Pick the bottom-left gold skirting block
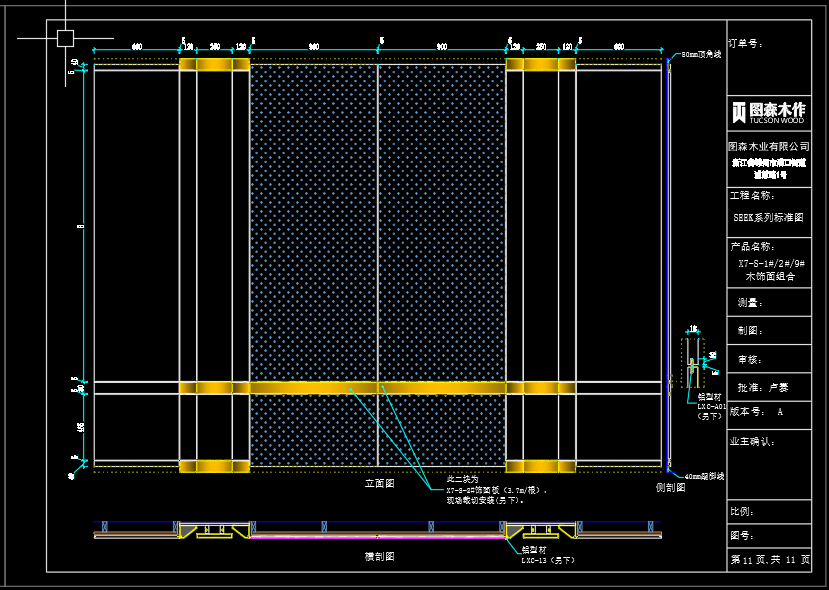This screenshot has width=829, height=590. [x=214, y=466]
